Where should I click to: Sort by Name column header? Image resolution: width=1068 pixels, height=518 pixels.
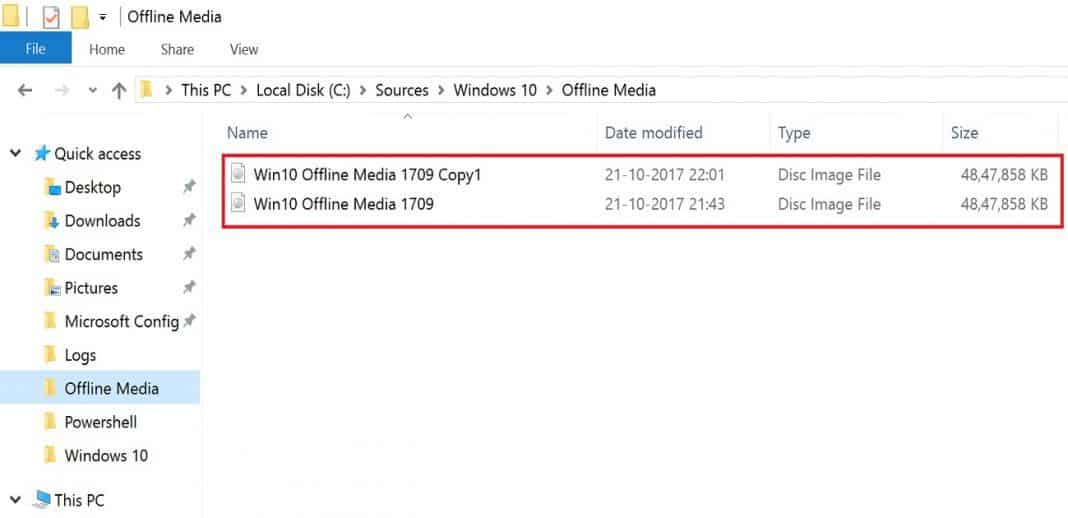click(x=247, y=133)
